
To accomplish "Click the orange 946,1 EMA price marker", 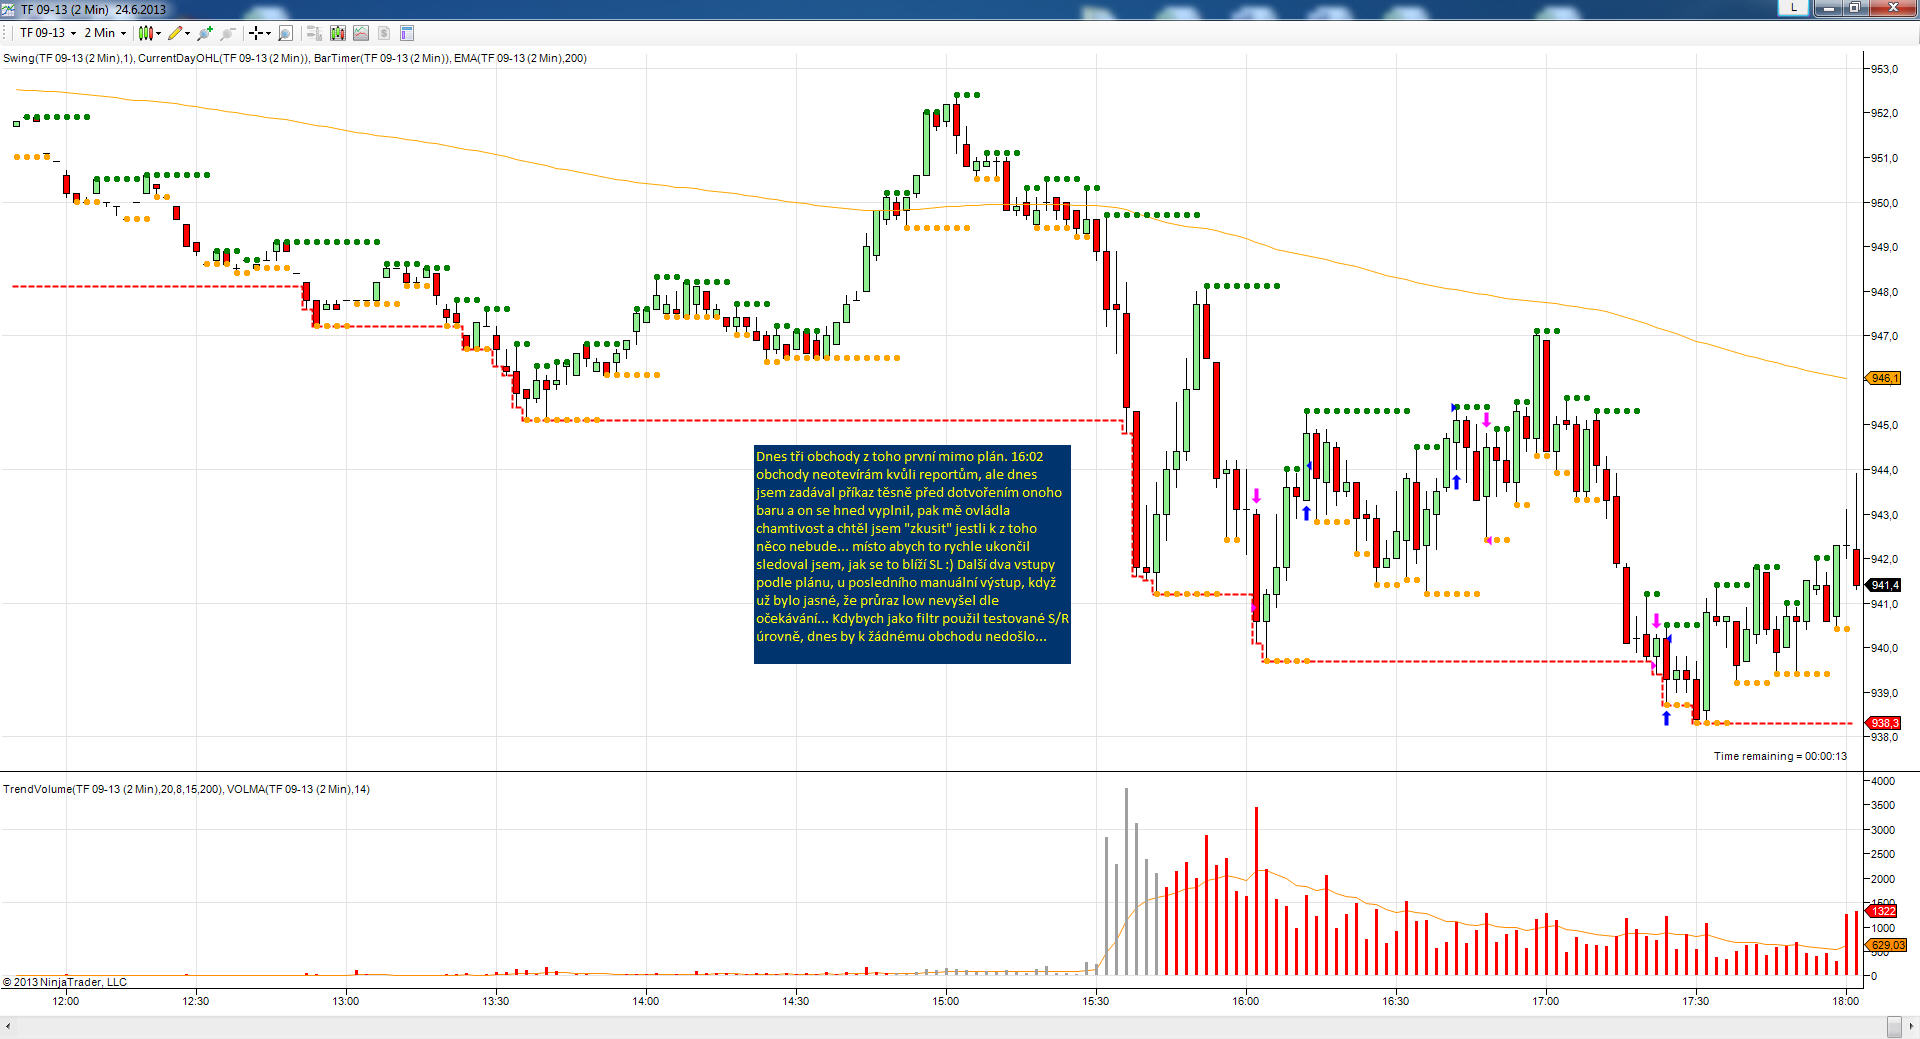I will point(1883,378).
